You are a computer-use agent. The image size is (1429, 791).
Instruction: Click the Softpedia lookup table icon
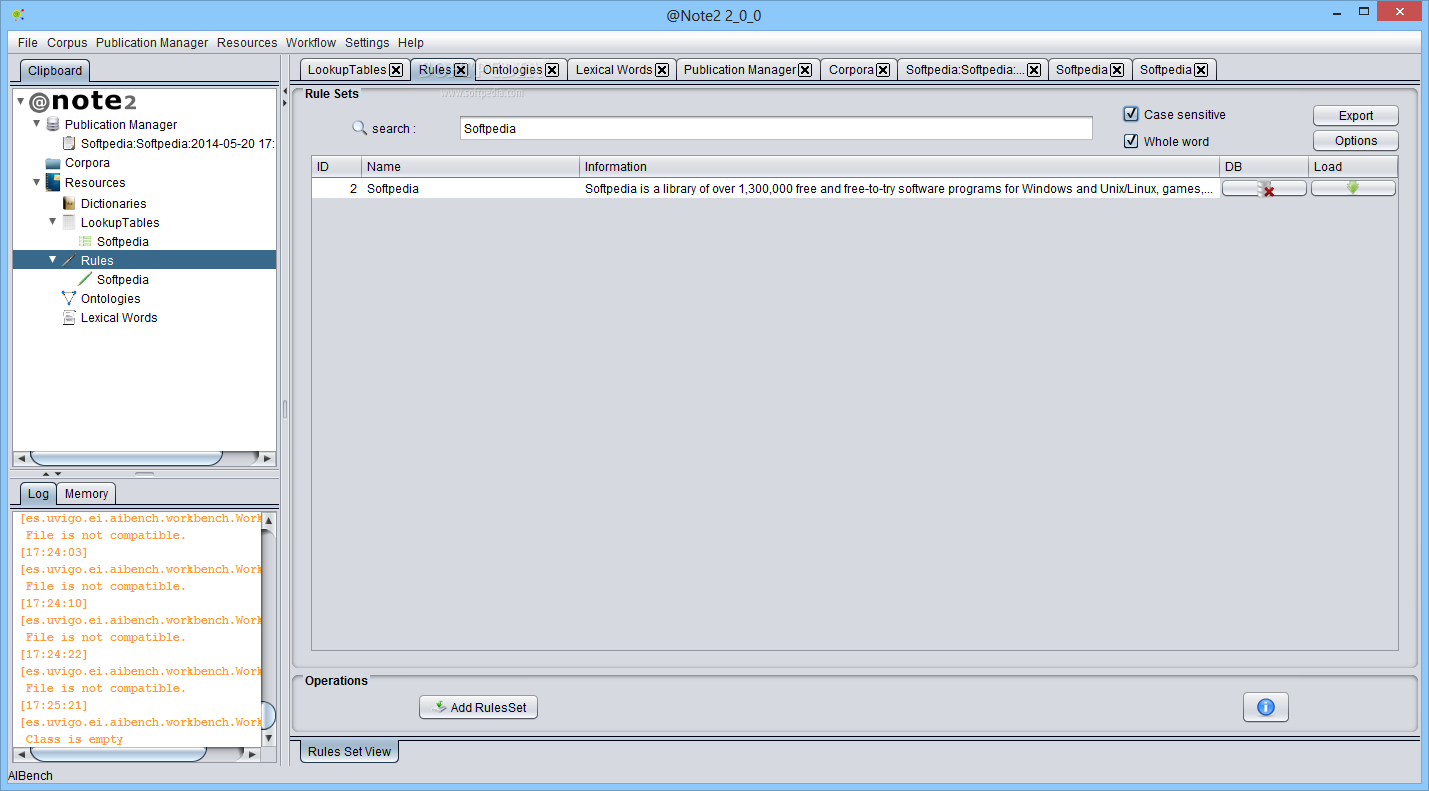tap(85, 241)
